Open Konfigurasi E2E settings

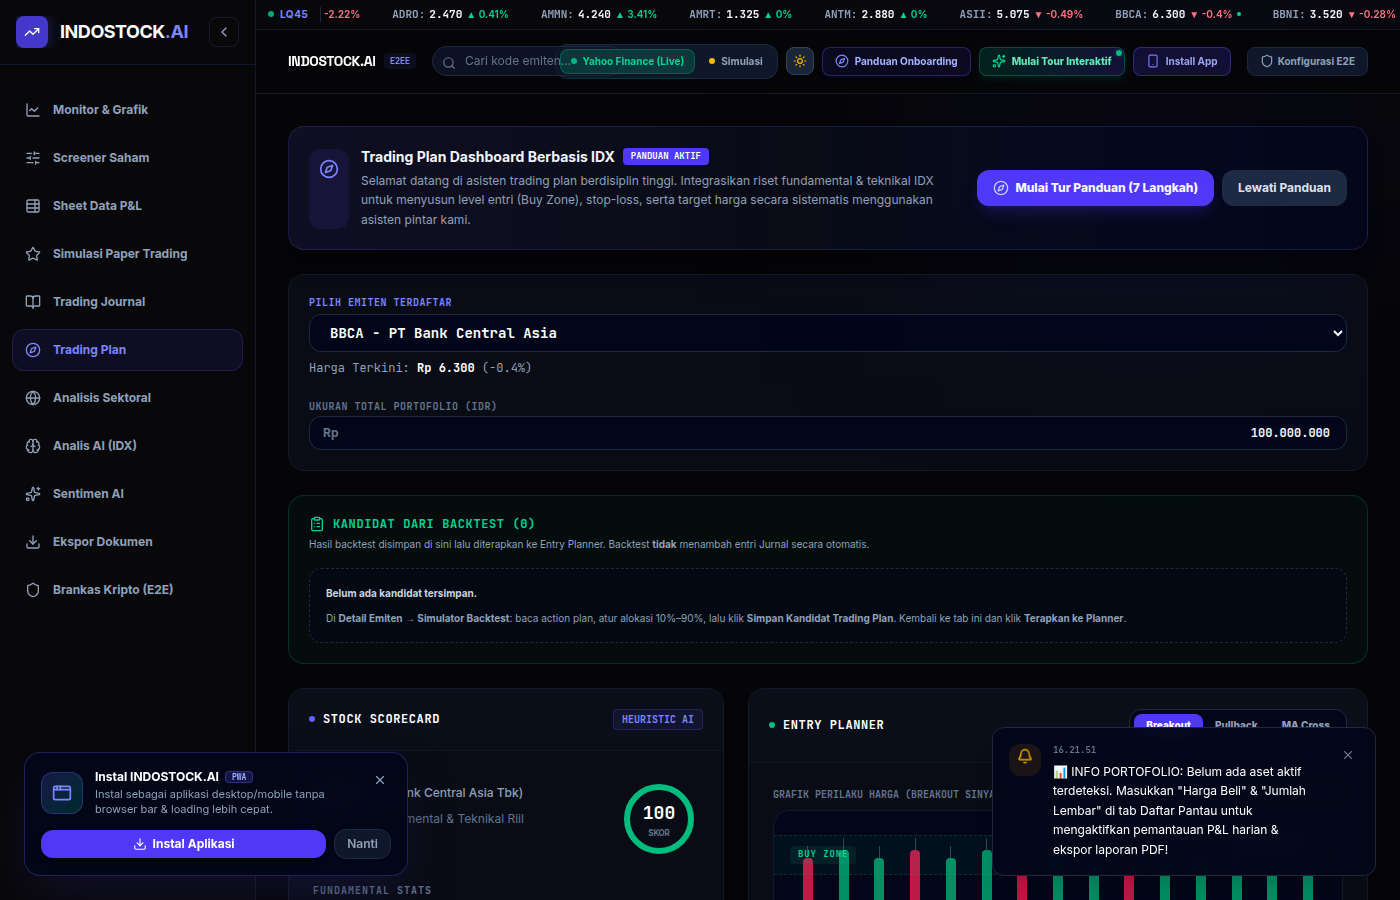[x=1307, y=61]
